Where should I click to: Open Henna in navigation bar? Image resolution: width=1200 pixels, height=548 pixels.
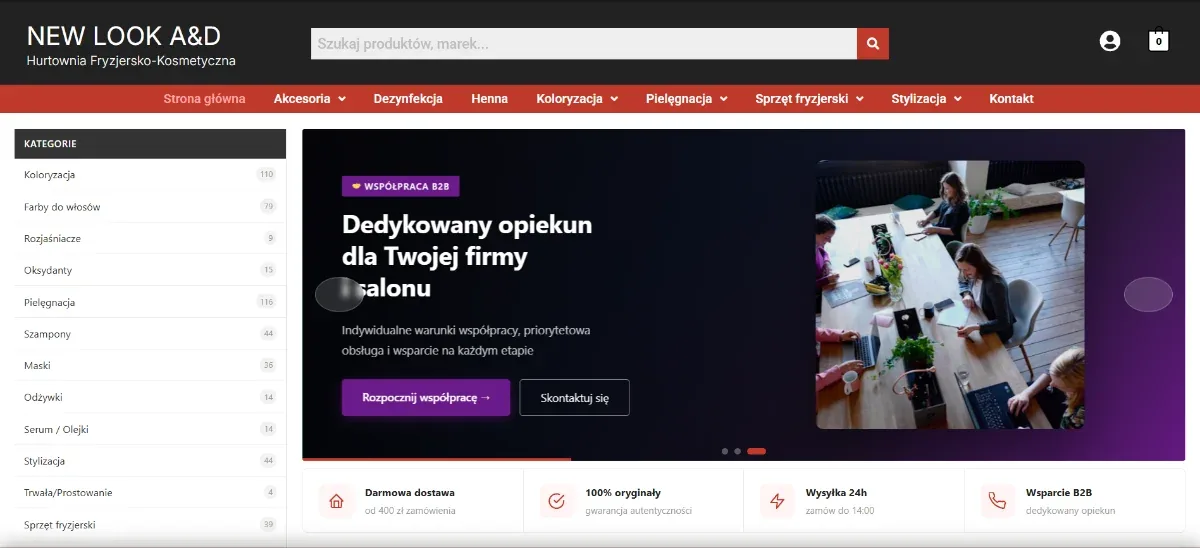click(490, 99)
